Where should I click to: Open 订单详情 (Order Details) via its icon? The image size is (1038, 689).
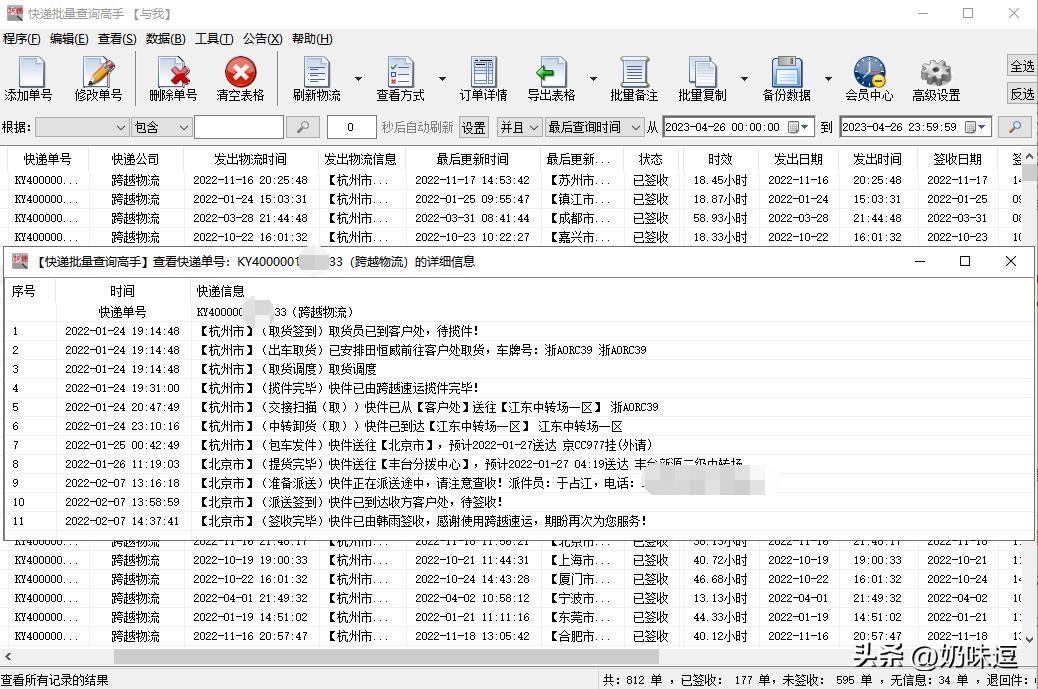click(483, 76)
